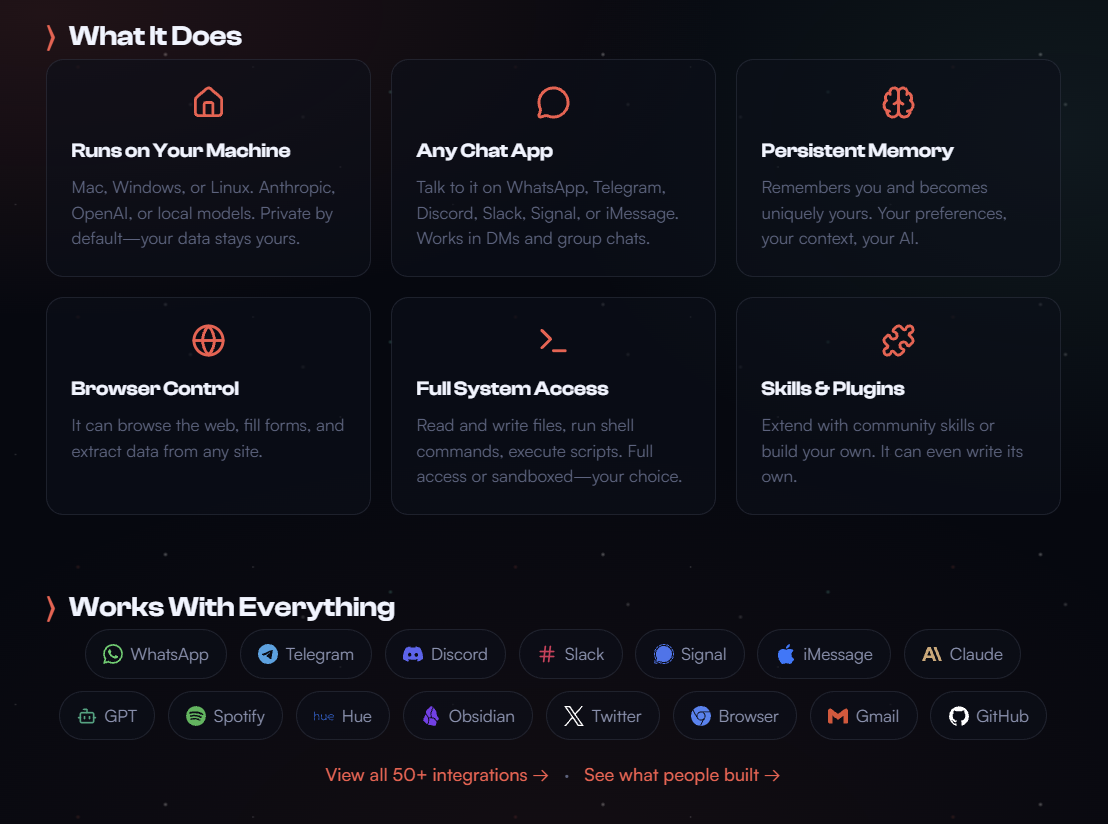Click the WhatsApp integration chip

click(156, 655)
